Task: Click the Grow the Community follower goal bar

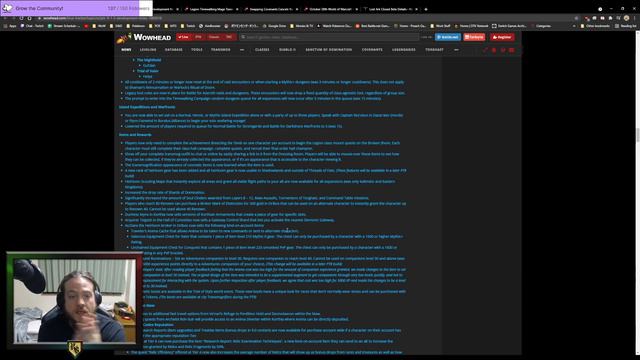Action: [76, 8]
